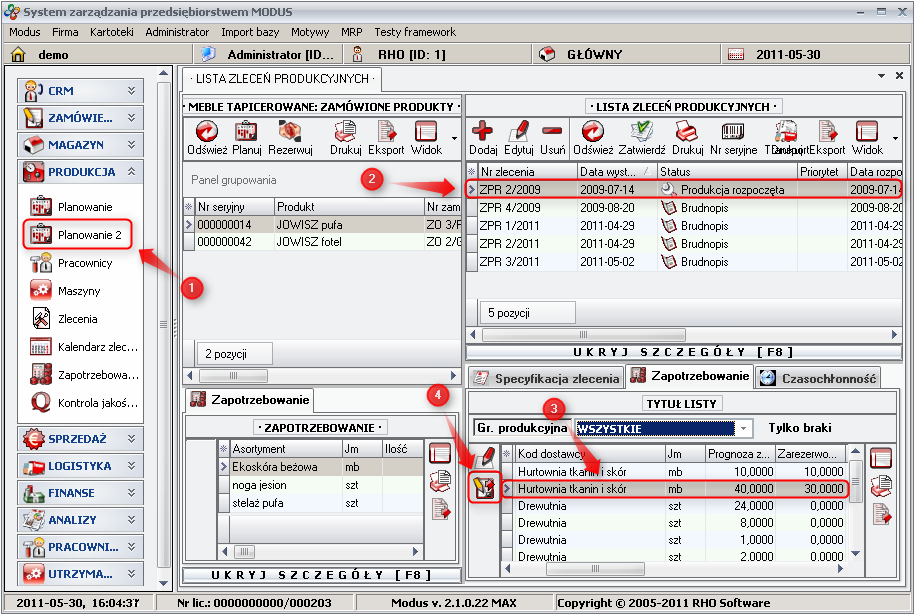Click the Rezerwuj icon
The width and height of the screenshot is (915, 615).
point(290,132)
